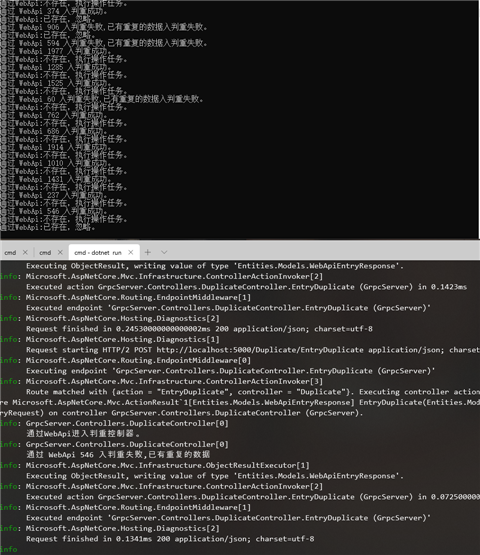Close the 'cmd - dotnet run' tab

[131, 252]
